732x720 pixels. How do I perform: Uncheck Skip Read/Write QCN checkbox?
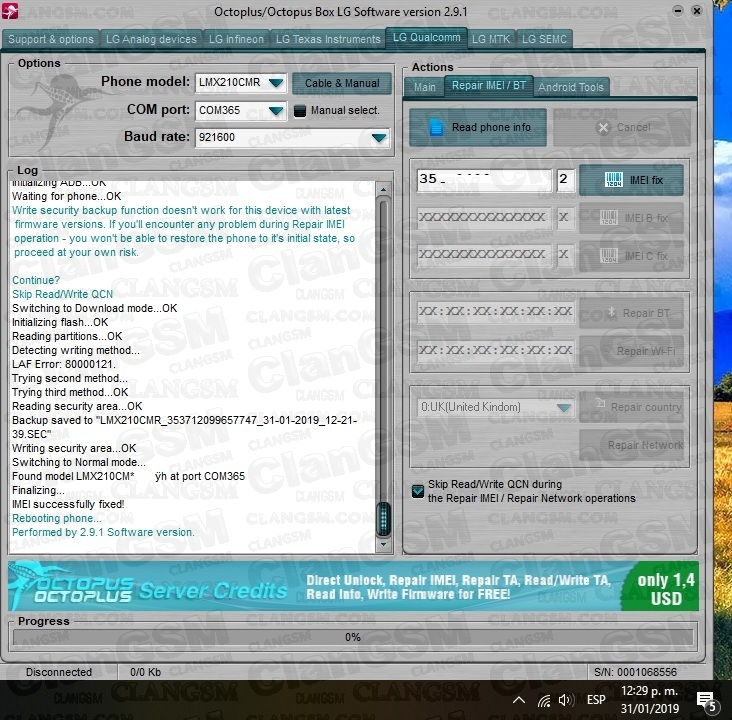pyautogui.click(x=418, y=491)
